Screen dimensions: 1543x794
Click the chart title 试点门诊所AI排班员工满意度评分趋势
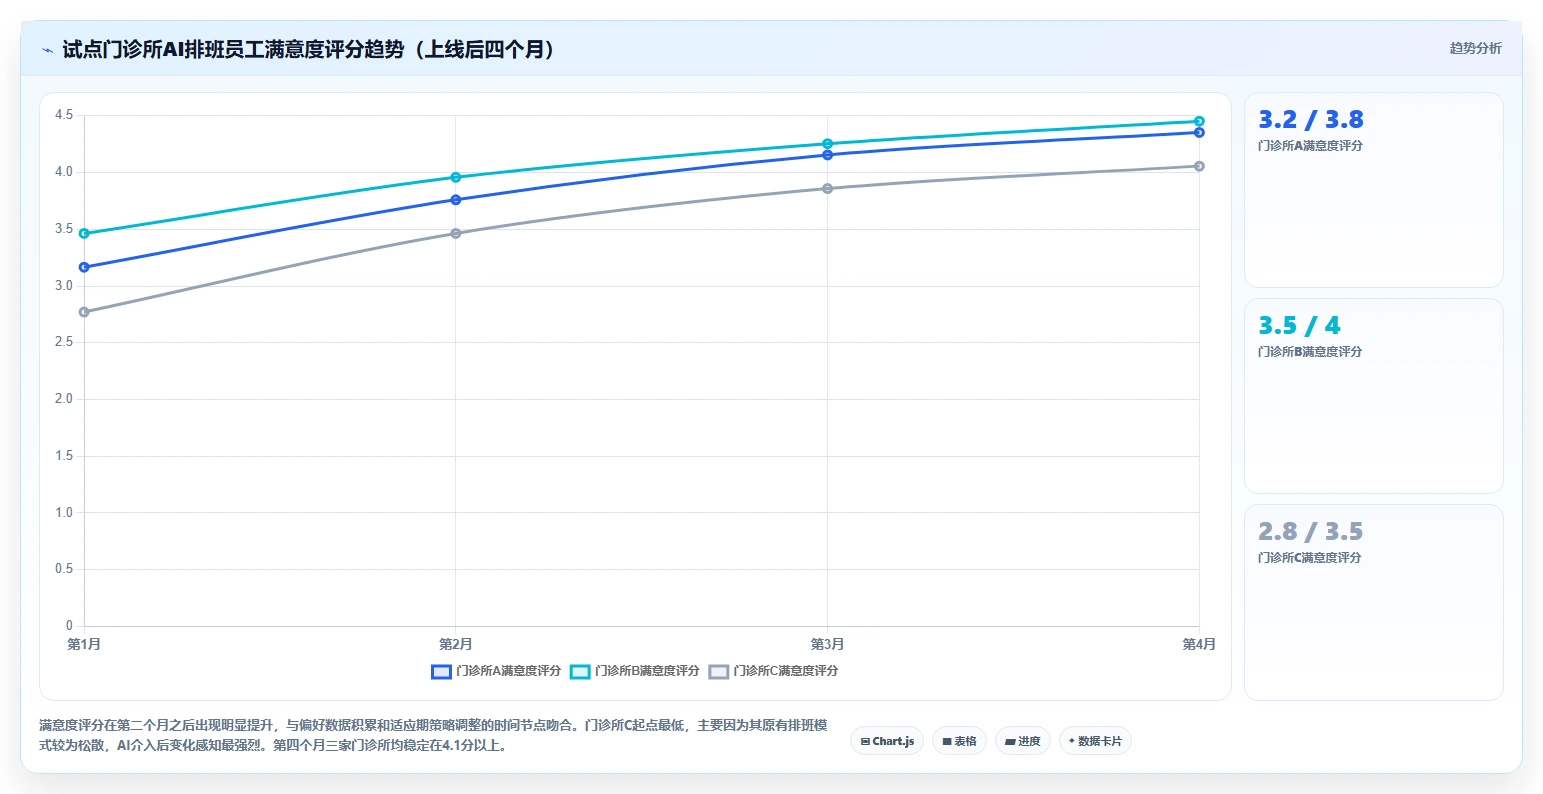(309, 49)
